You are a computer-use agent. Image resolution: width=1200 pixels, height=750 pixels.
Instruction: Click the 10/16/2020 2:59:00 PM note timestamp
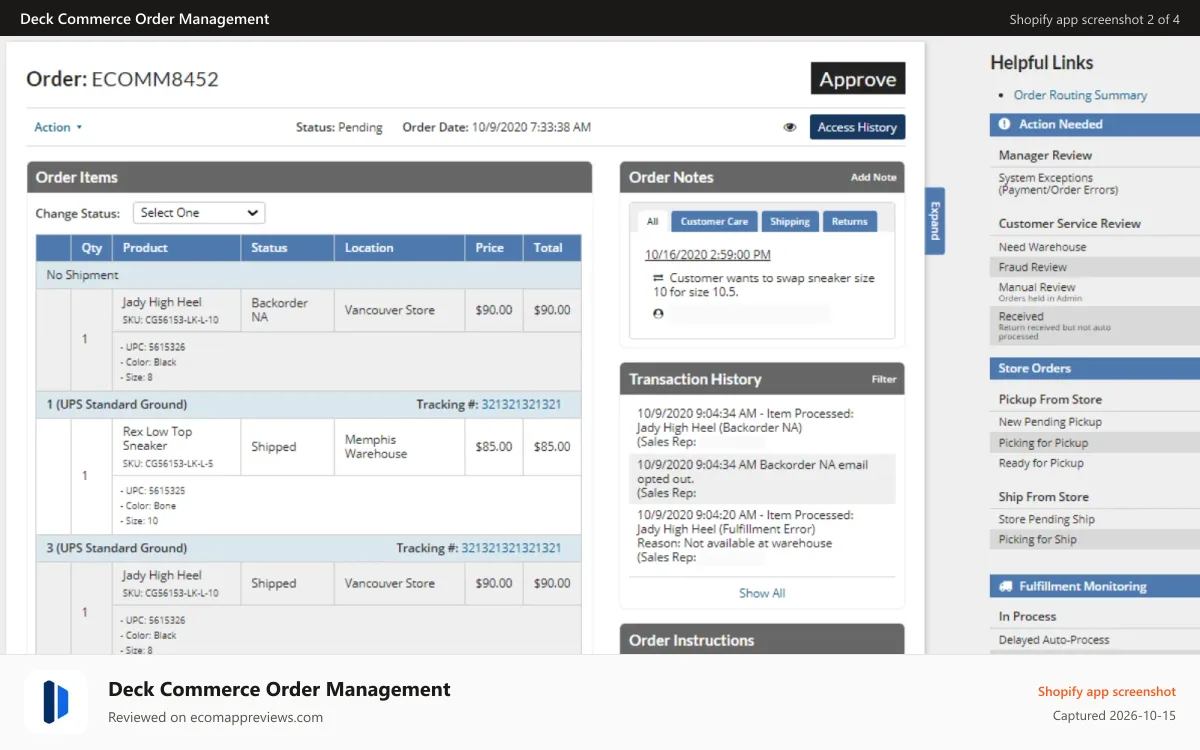tap(708, 255)
